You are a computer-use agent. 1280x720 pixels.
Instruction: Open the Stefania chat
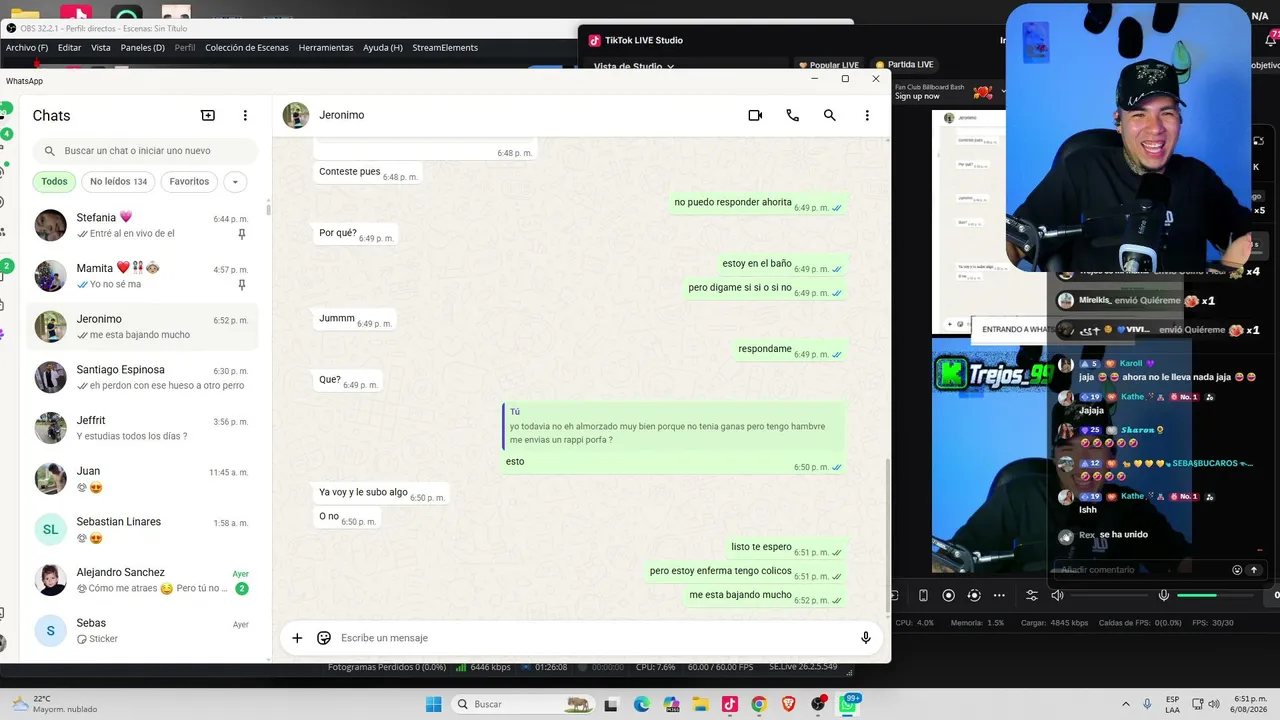[142, 225]
